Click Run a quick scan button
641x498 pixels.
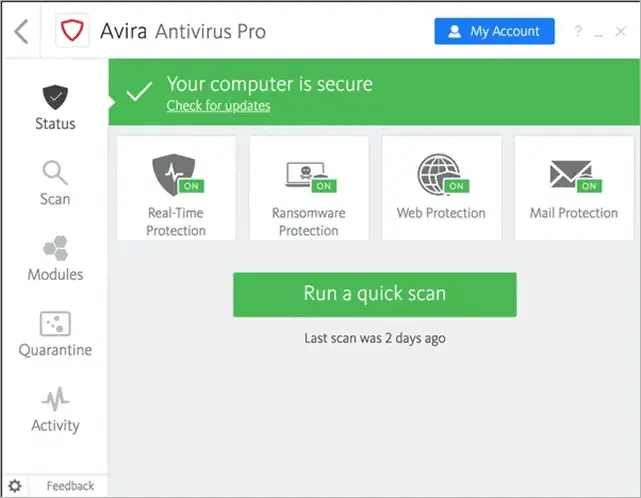click(375, 294)
